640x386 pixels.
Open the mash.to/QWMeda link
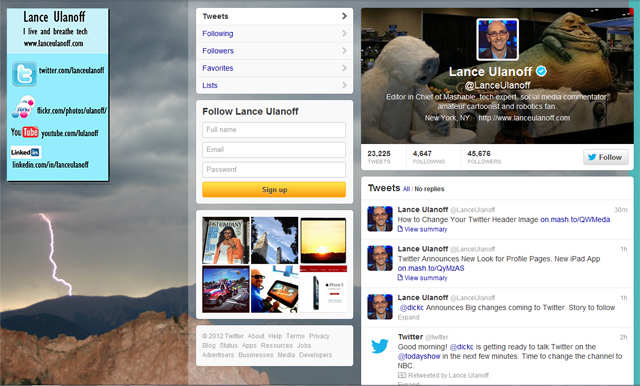coord(575,220)
